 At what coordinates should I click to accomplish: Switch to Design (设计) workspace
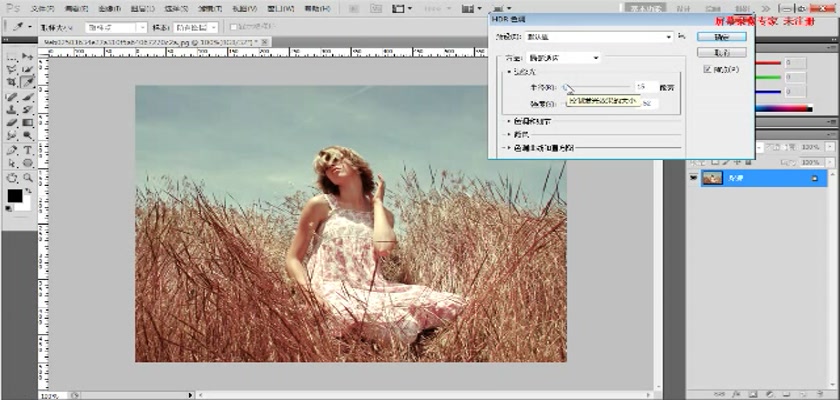tap(682, 9)
